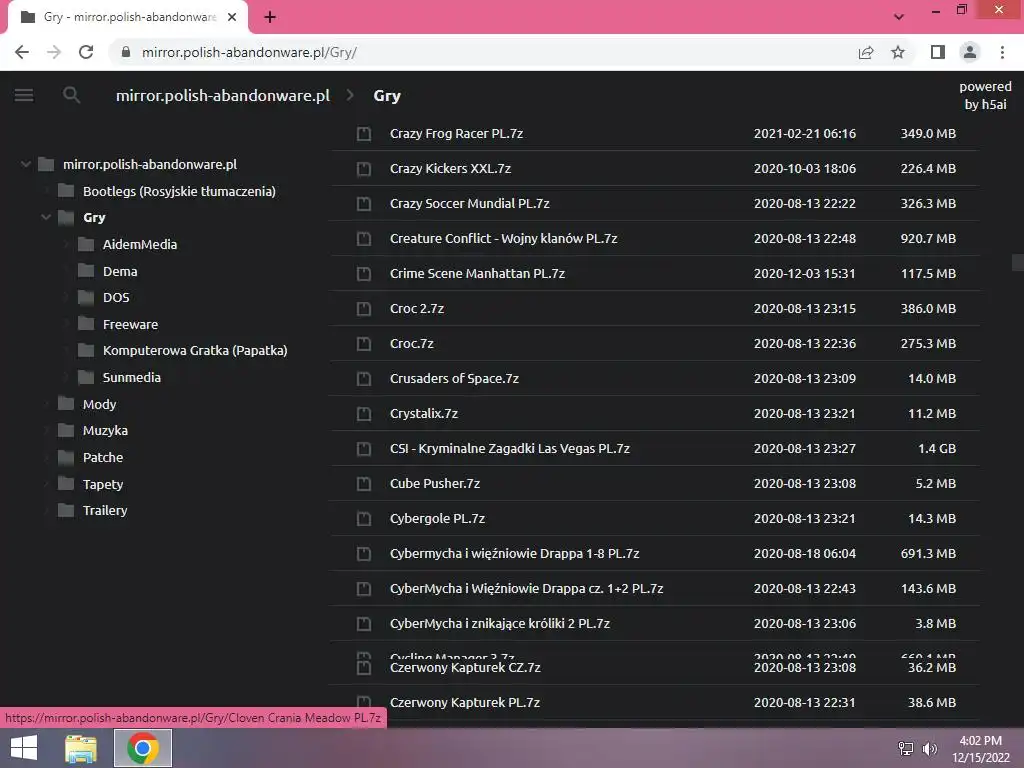Expand the Bootlegs folder arrow in tree
Screen dimensions: 1024x768
click(46, 191)
